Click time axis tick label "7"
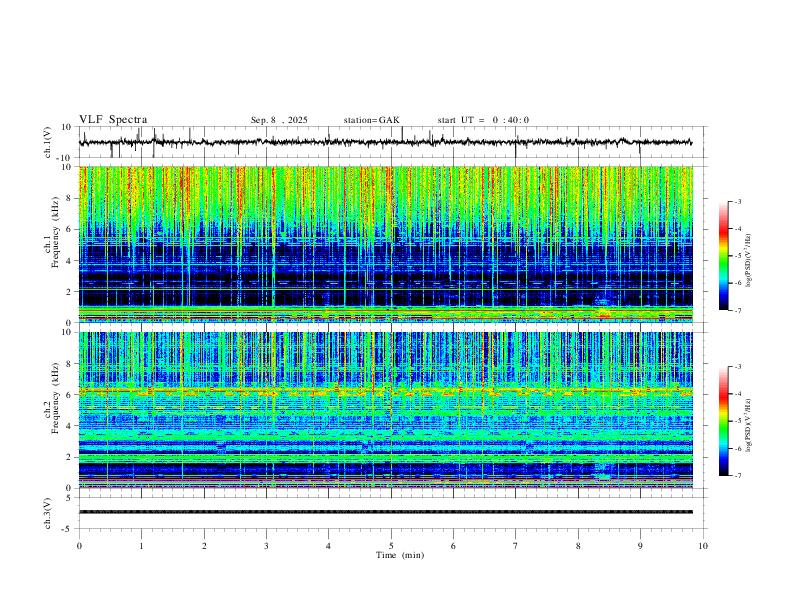 (516, 546)
